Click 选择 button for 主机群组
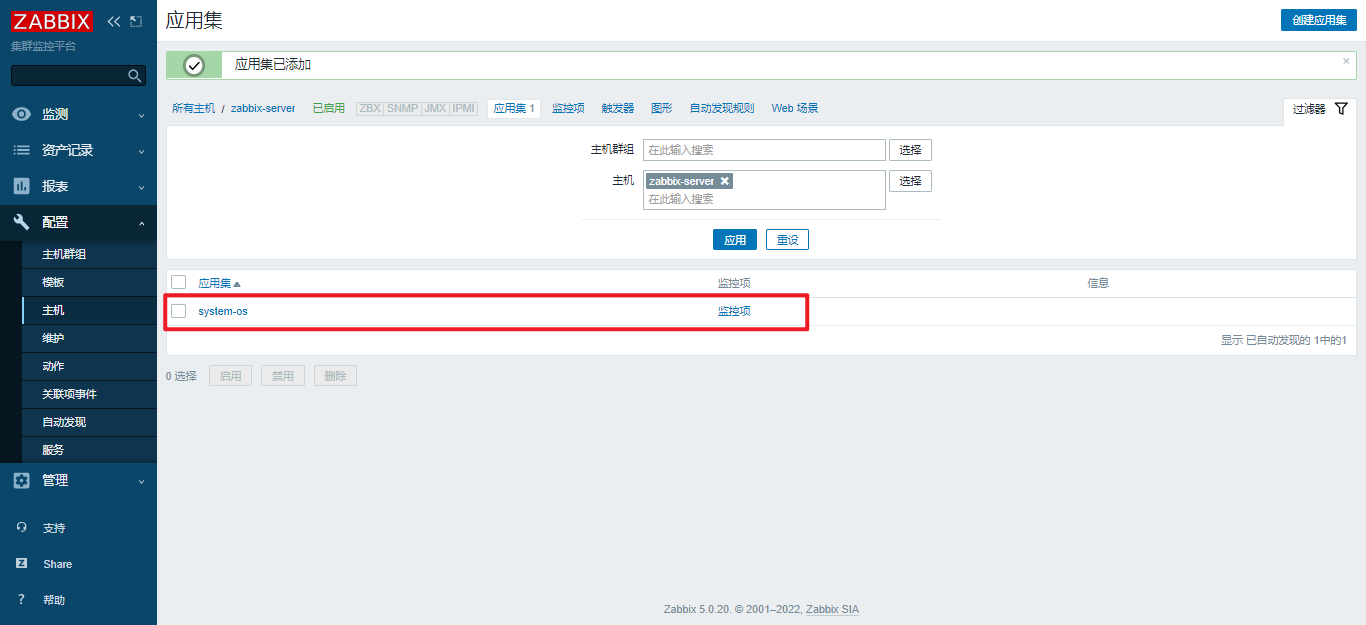 click(910, 150)
